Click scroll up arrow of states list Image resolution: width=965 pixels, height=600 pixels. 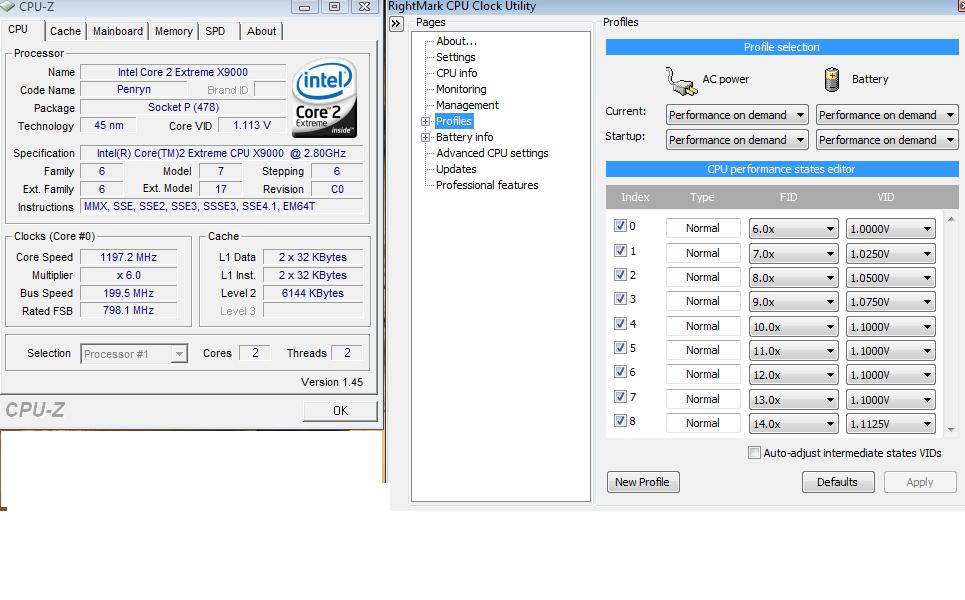pos(951,219)
